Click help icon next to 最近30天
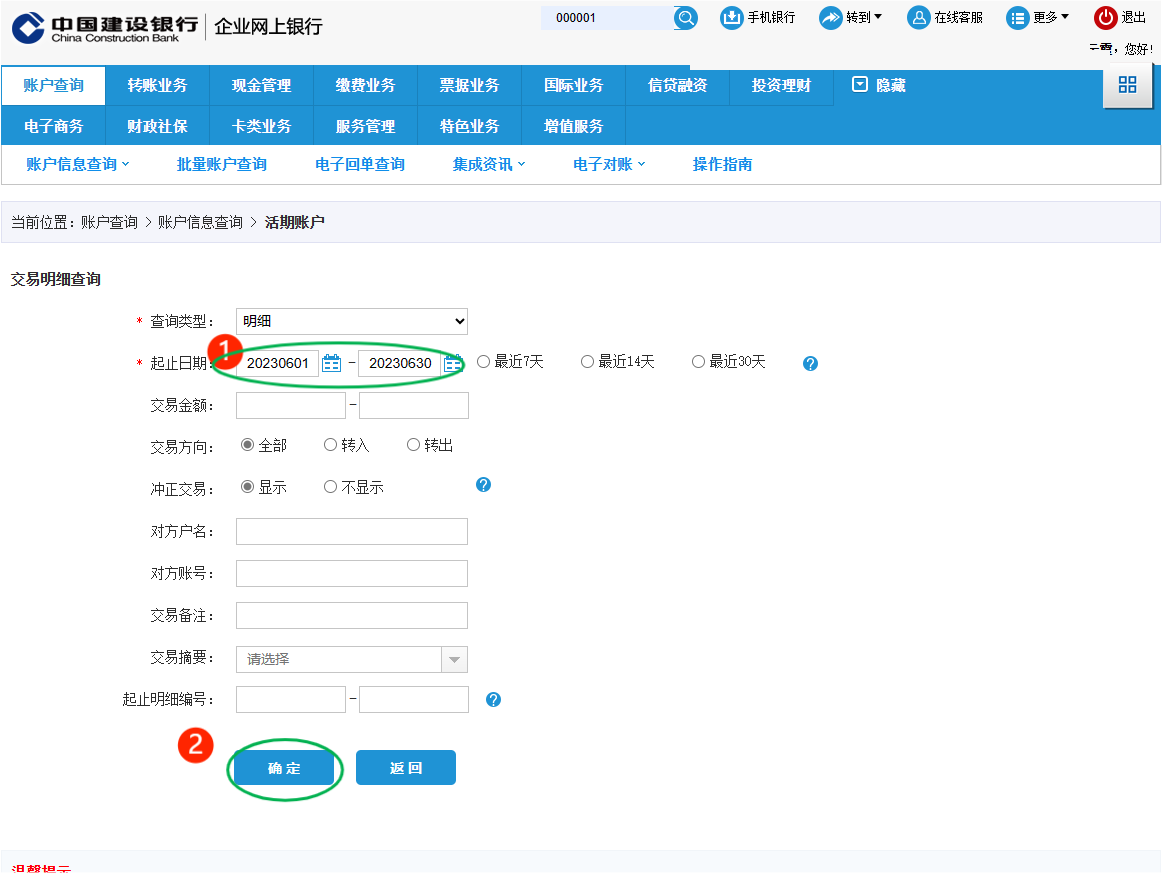This screenshot has width=1164, height=873. pyautogui.click(x=810, y=364)
